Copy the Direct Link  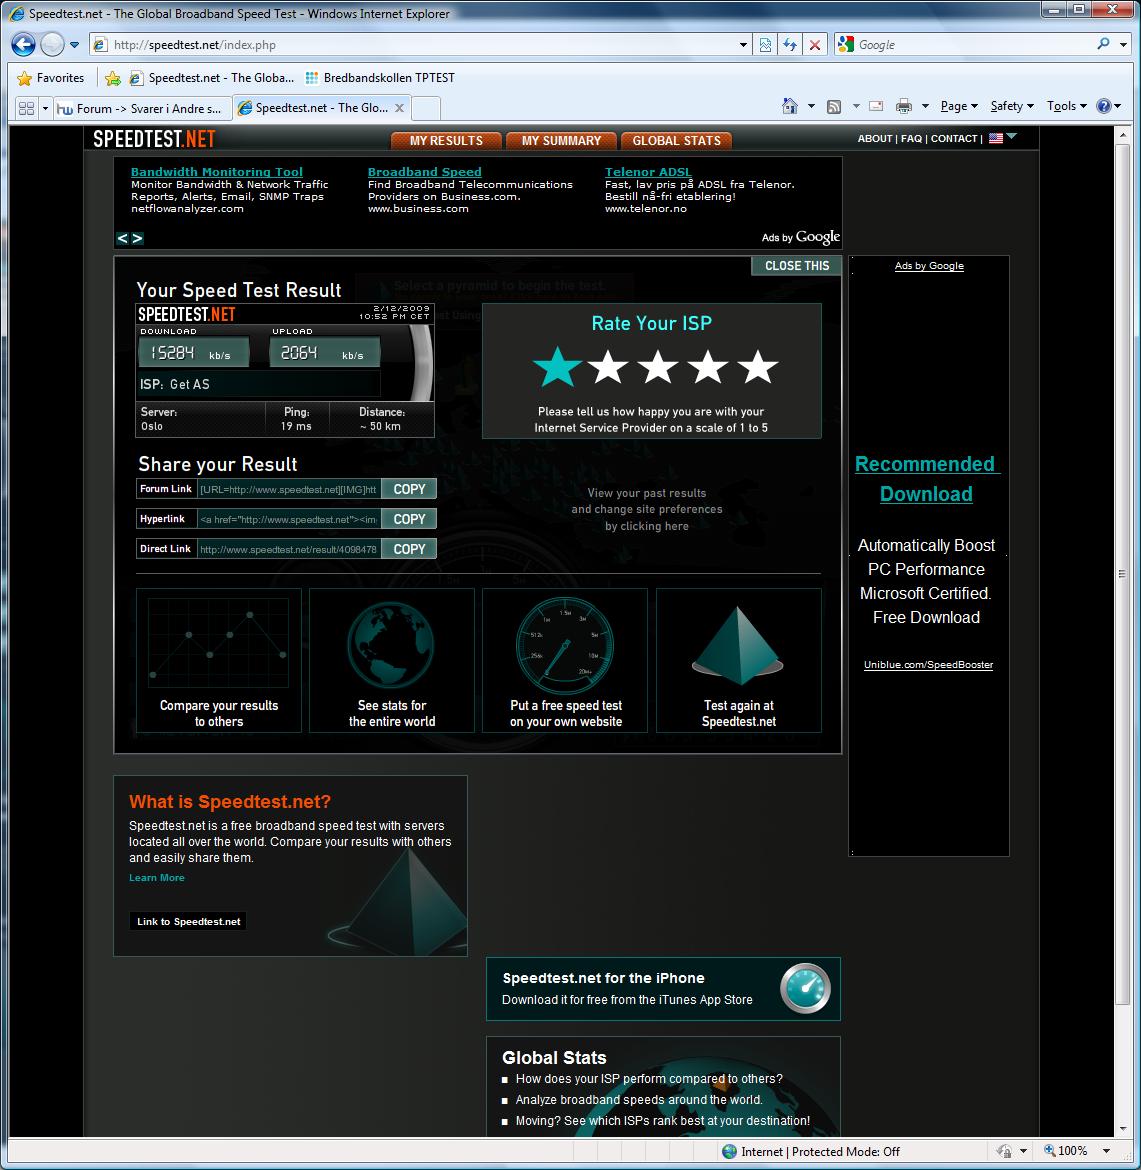[409, 548]
